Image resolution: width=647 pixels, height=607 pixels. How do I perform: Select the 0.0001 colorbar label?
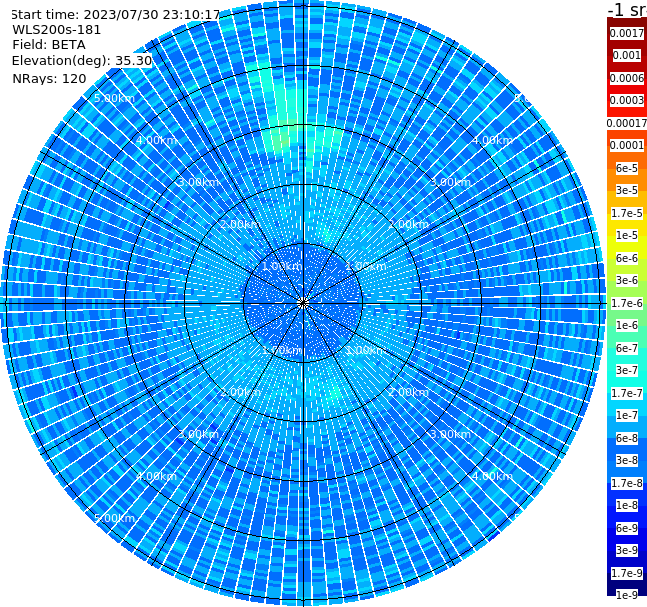627,145
